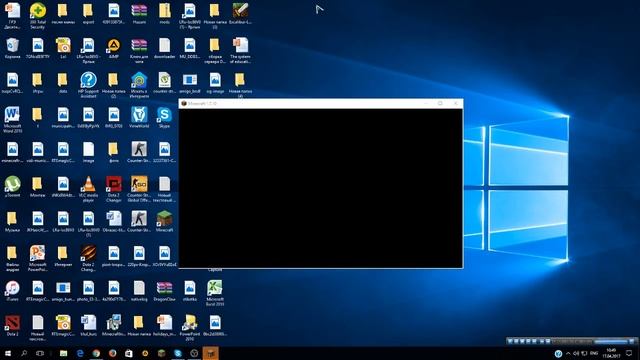This screenshot has width=640, height=360.
Task: Select the Интернет folder on the desktop
Action: click(x=63, y=256)
